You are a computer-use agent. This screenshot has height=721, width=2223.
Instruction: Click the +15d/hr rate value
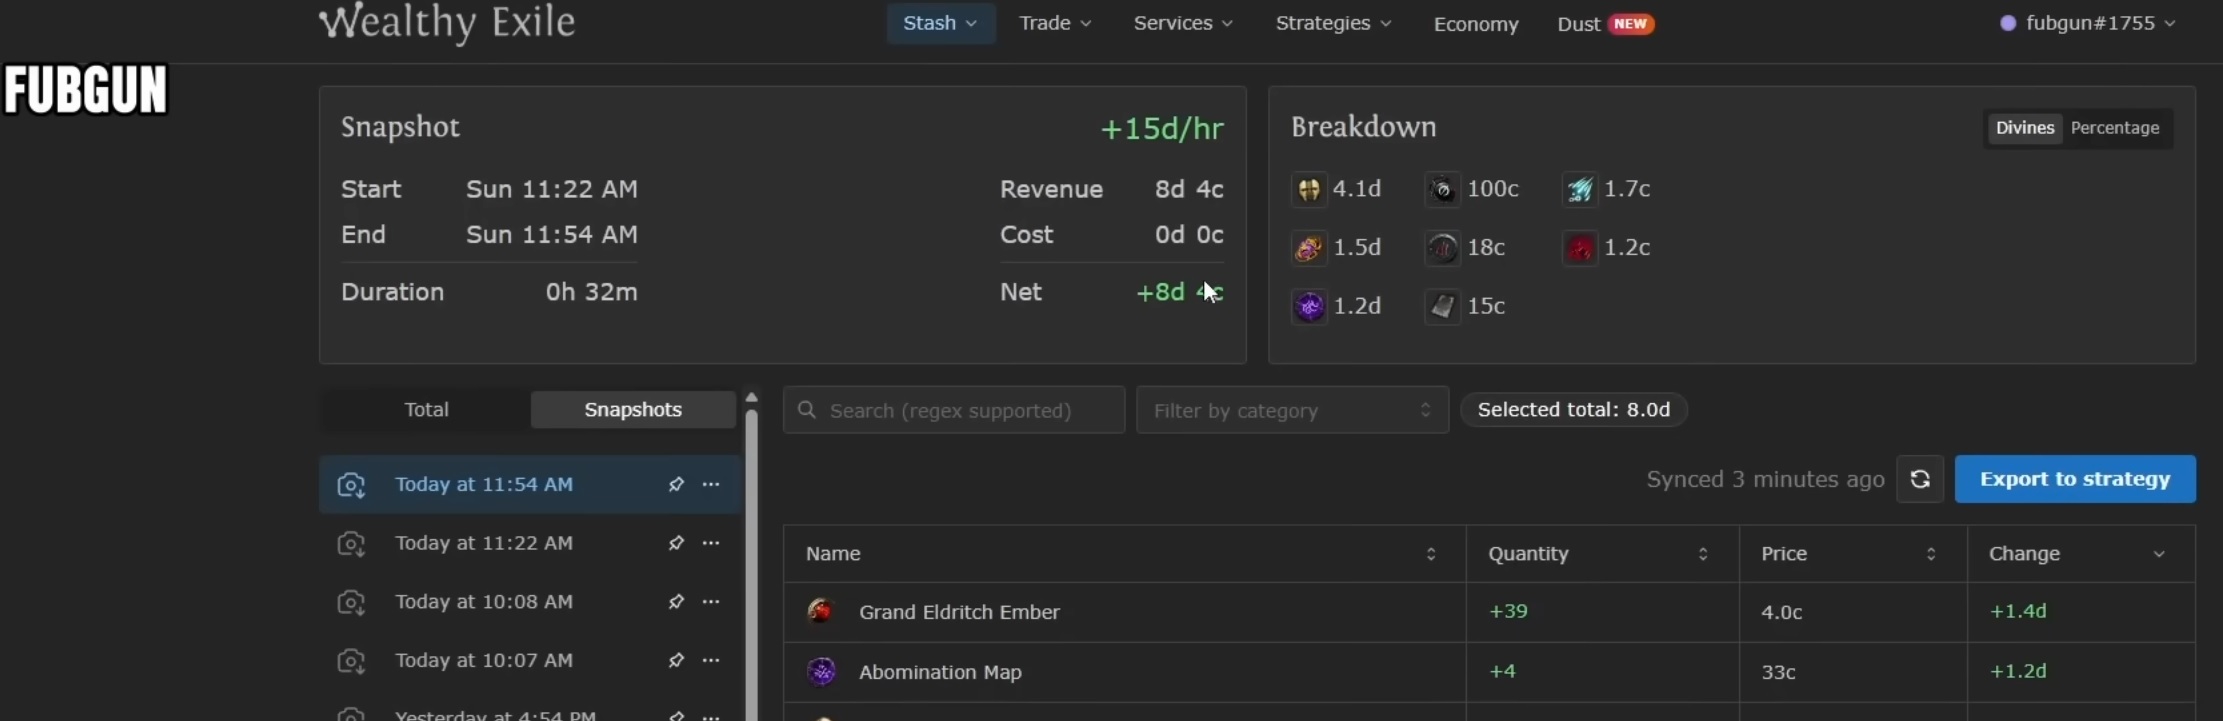click(1162, 129)
